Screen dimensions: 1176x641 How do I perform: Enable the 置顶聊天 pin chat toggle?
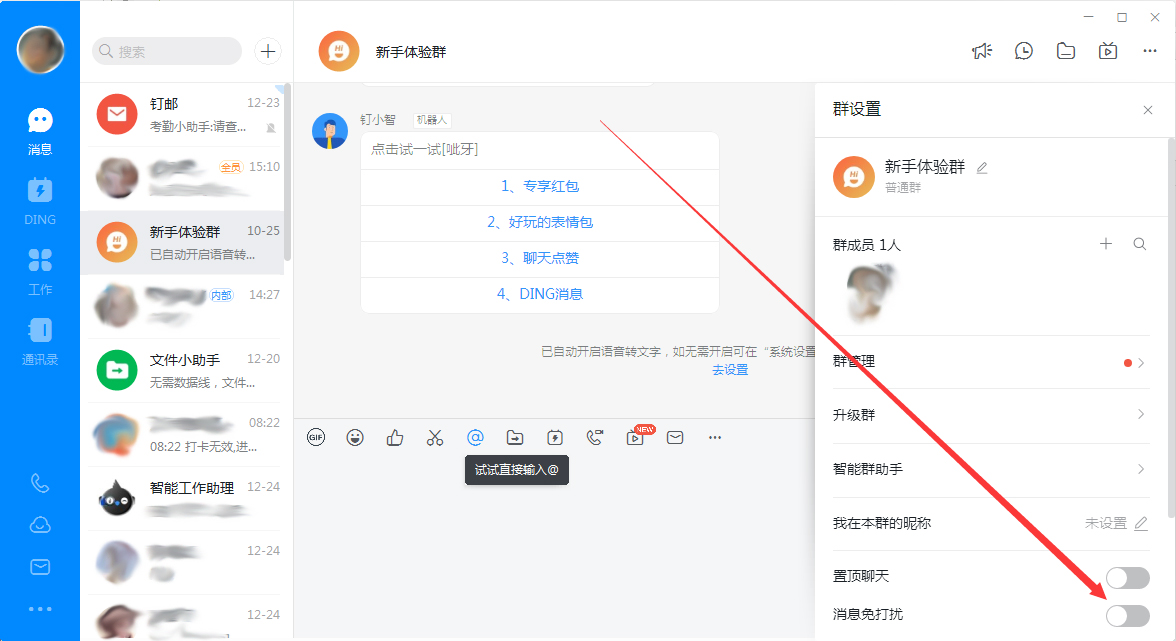1128,578
